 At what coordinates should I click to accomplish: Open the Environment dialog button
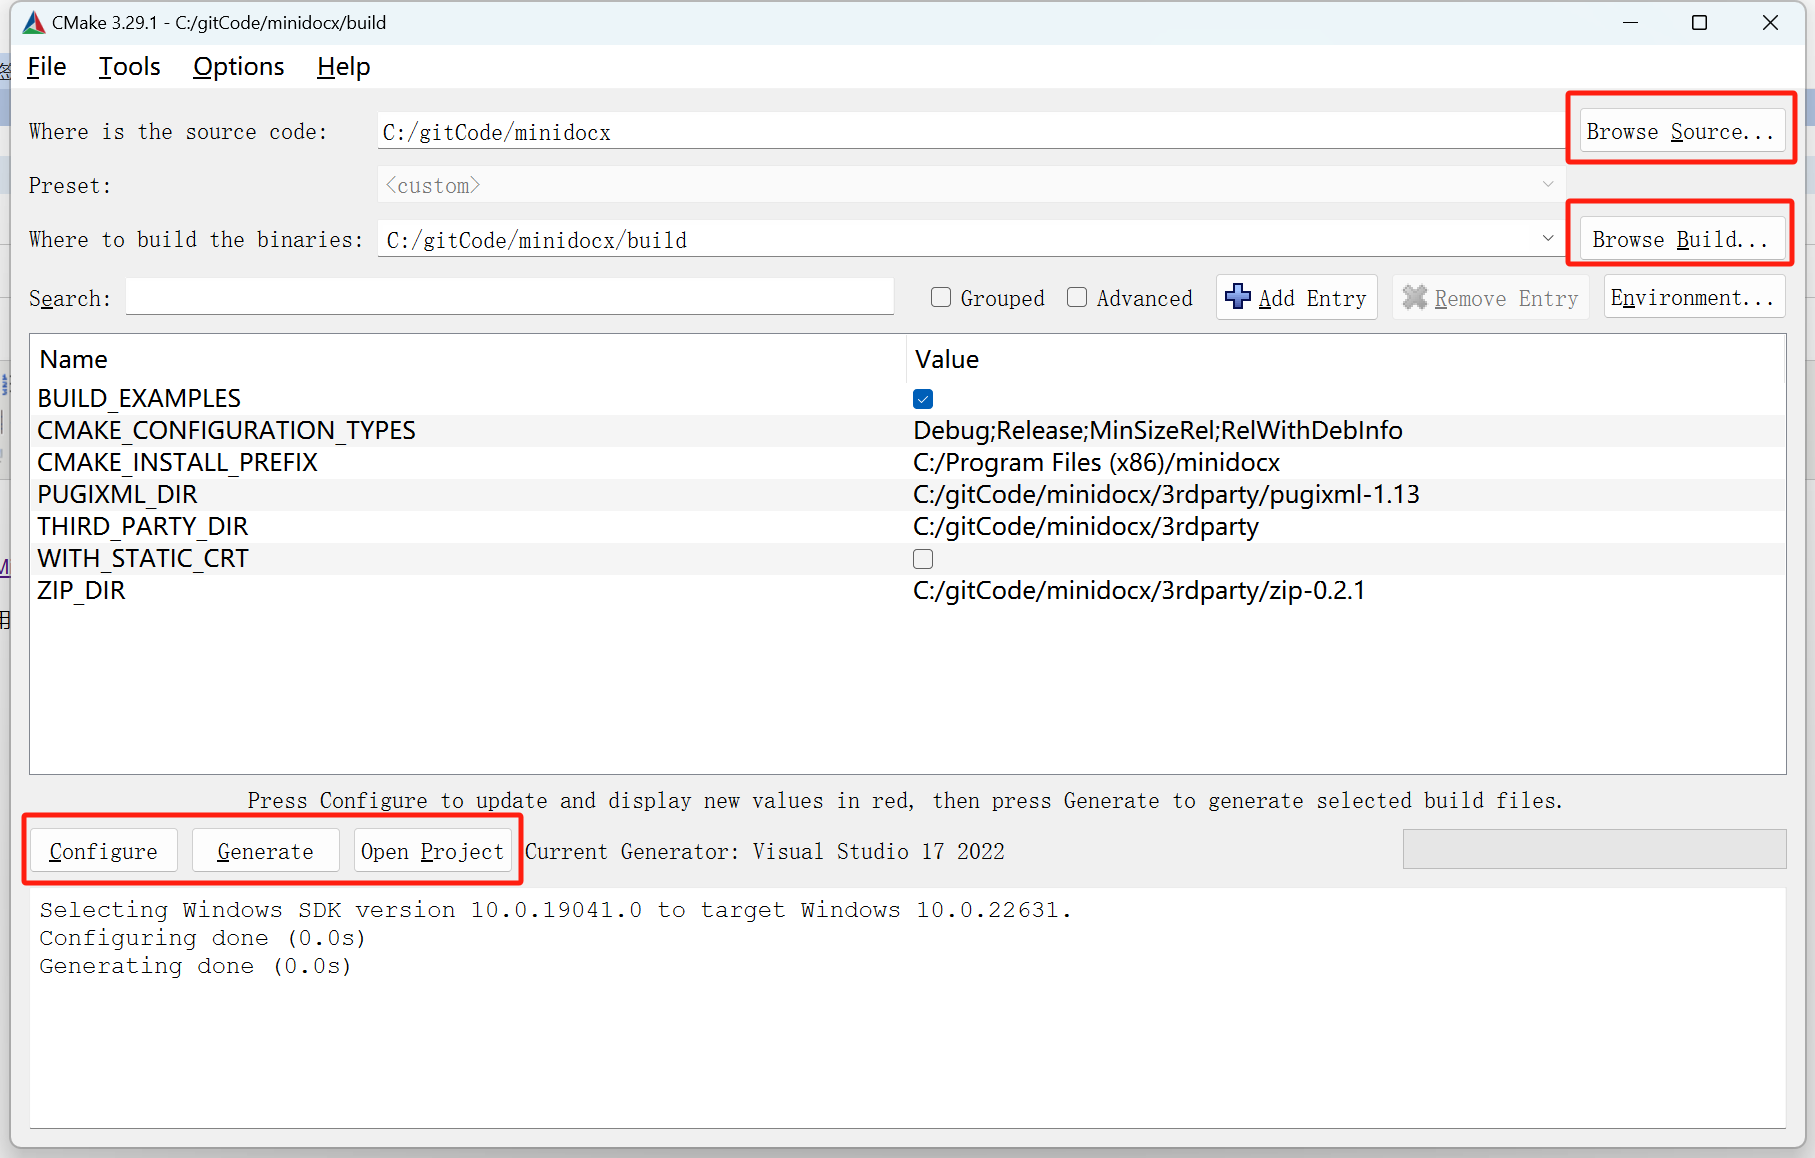point(1694,297)
